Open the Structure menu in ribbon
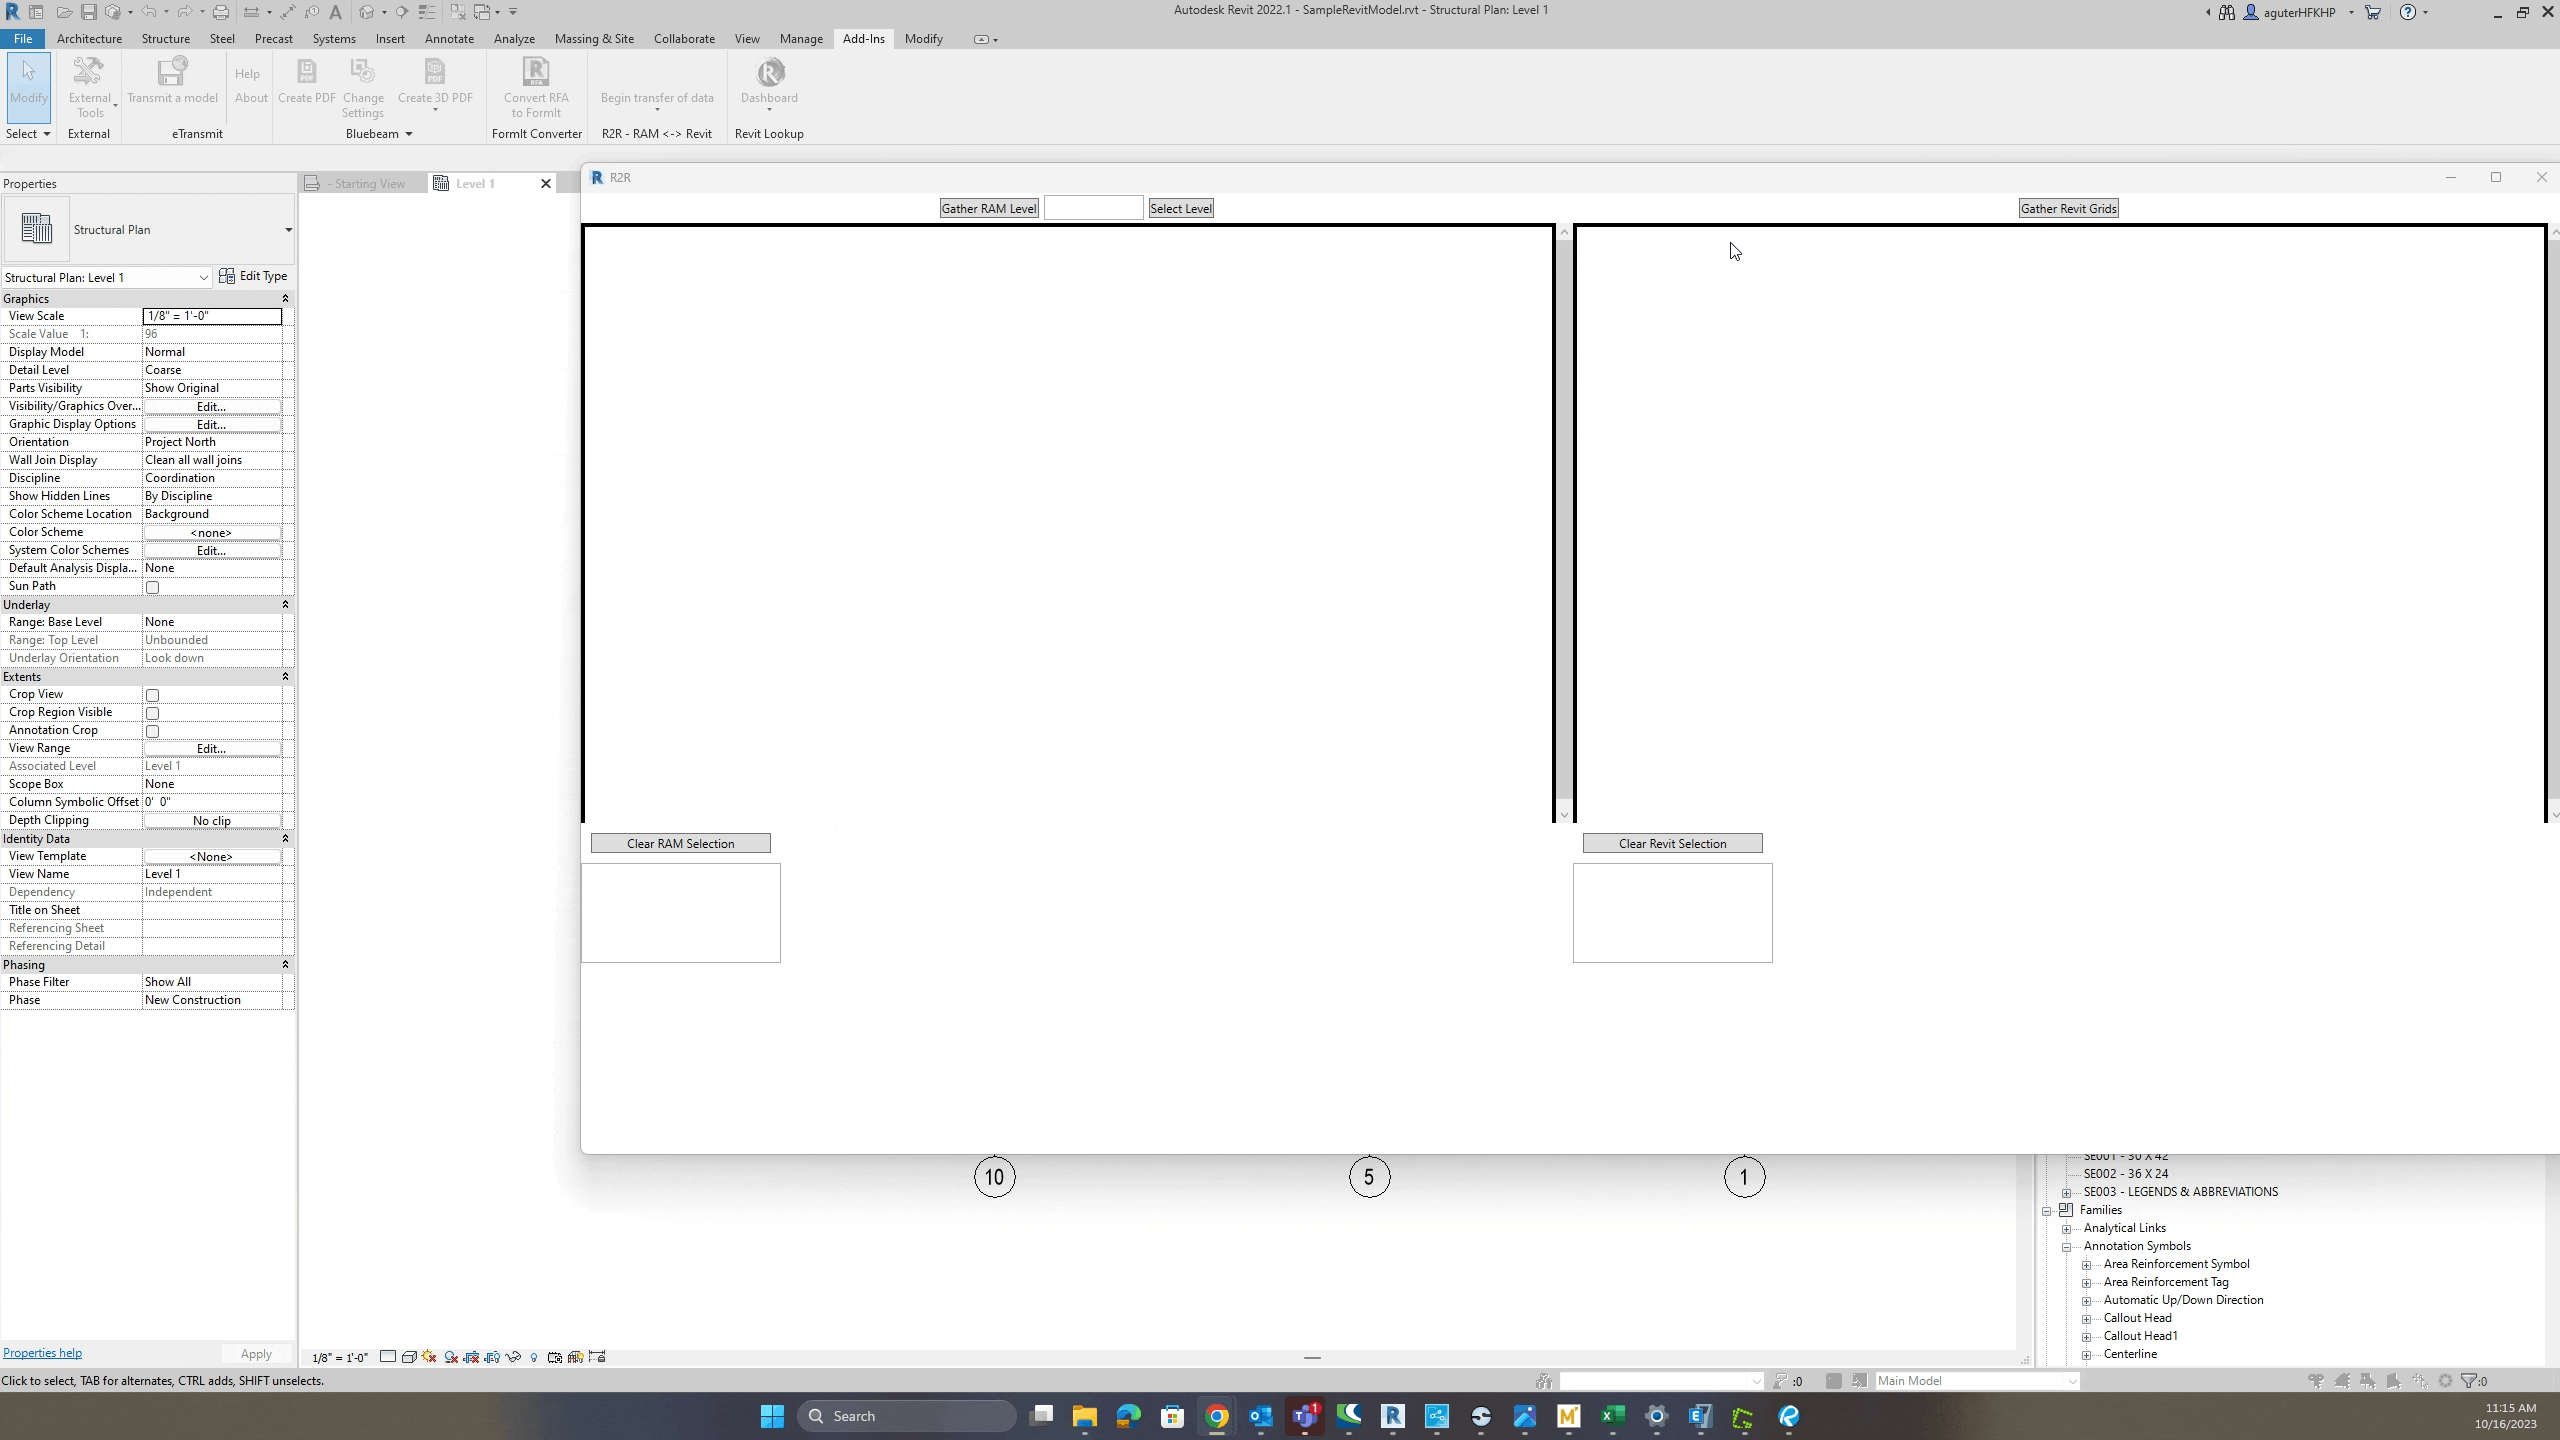 [164, 37]
